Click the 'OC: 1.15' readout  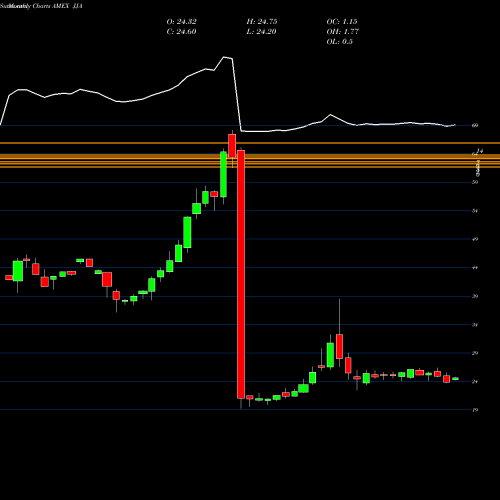coord(342,22)
